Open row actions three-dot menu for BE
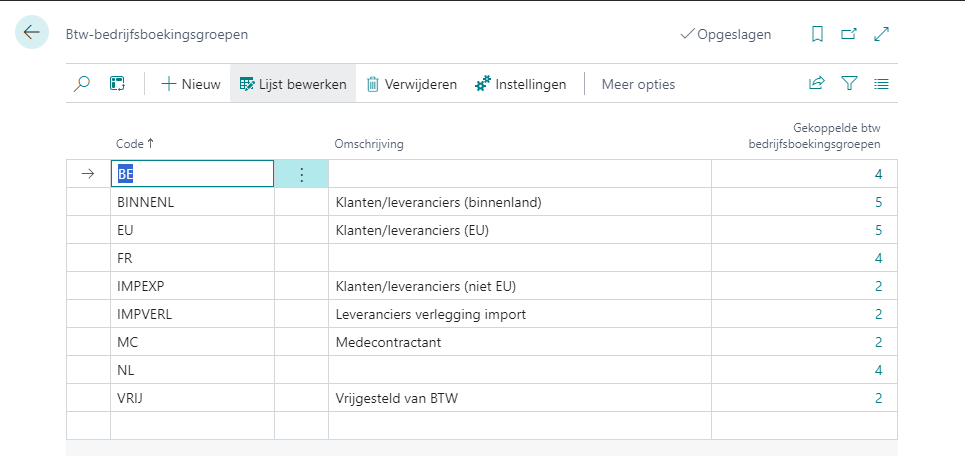The height and width of the screenshot is (456, 965). pyautogui.click(x=302, y=174)
